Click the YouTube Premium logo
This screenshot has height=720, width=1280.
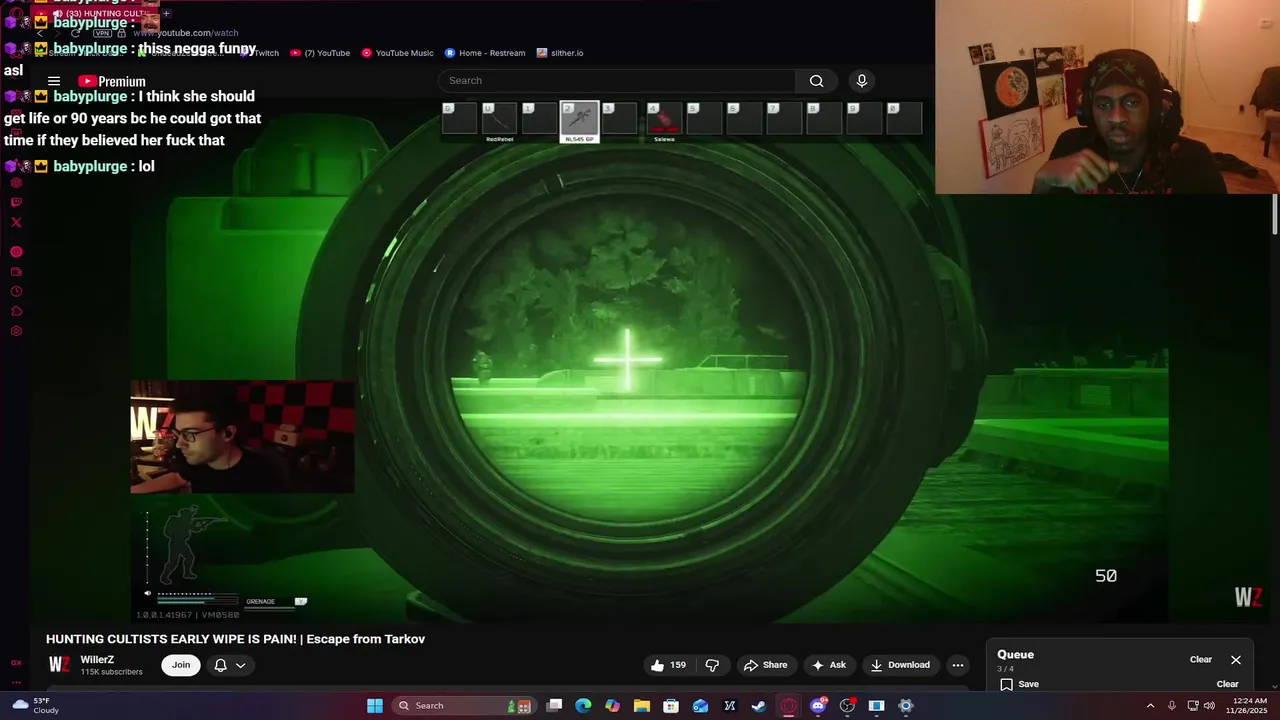coord(112,81)
